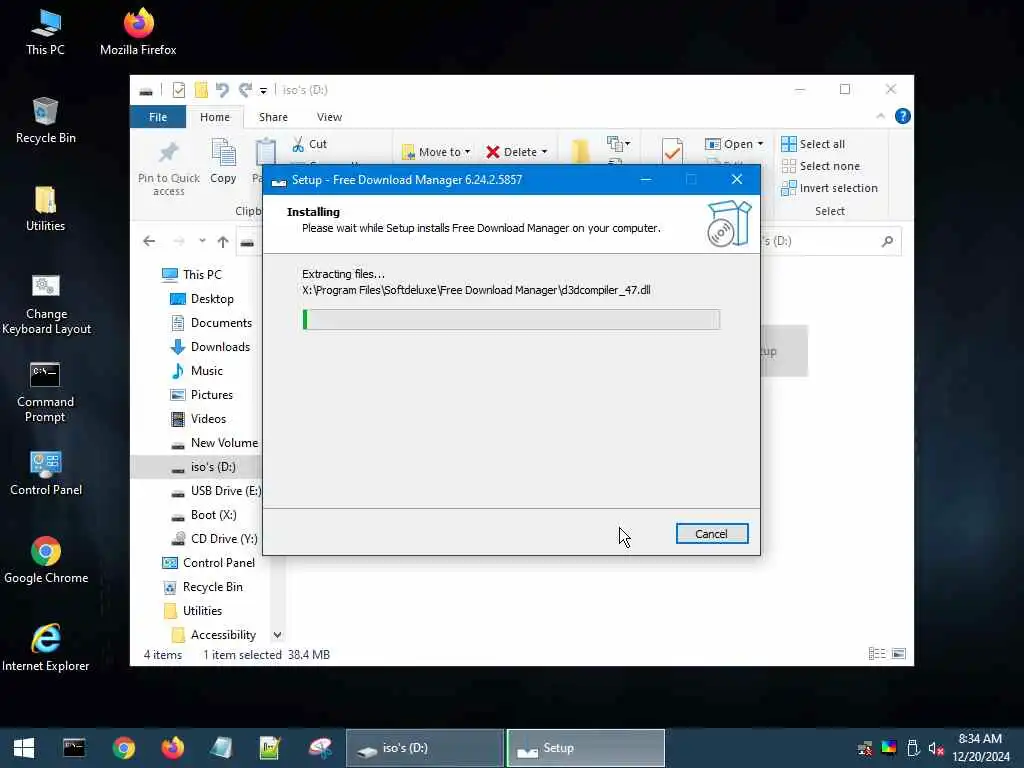Select Pictures in navigation pane
Viewport: 1024px width, 768px height.
pos(202,394)
